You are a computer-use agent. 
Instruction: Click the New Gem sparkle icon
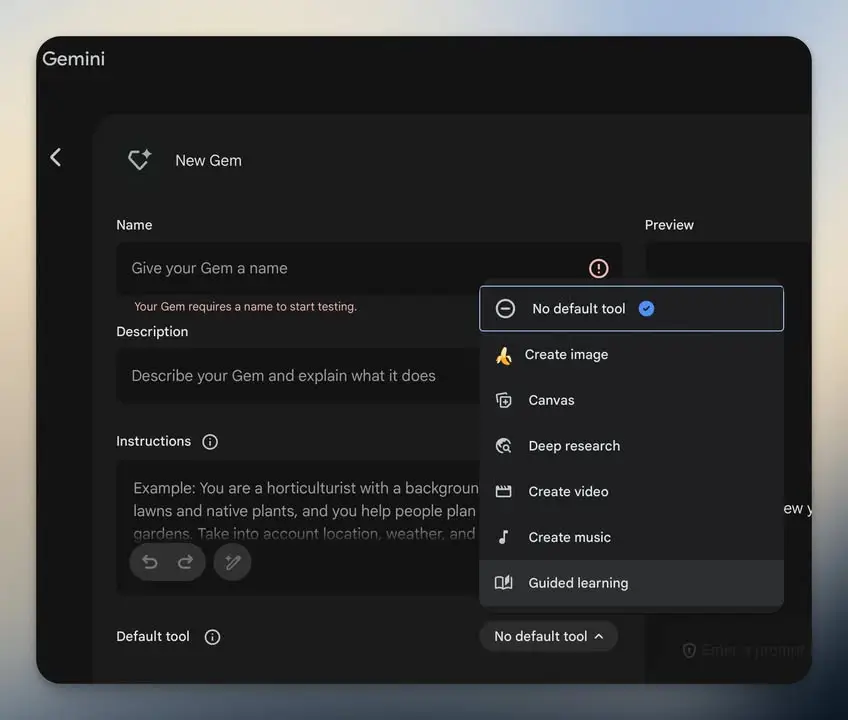coord(140,160)
